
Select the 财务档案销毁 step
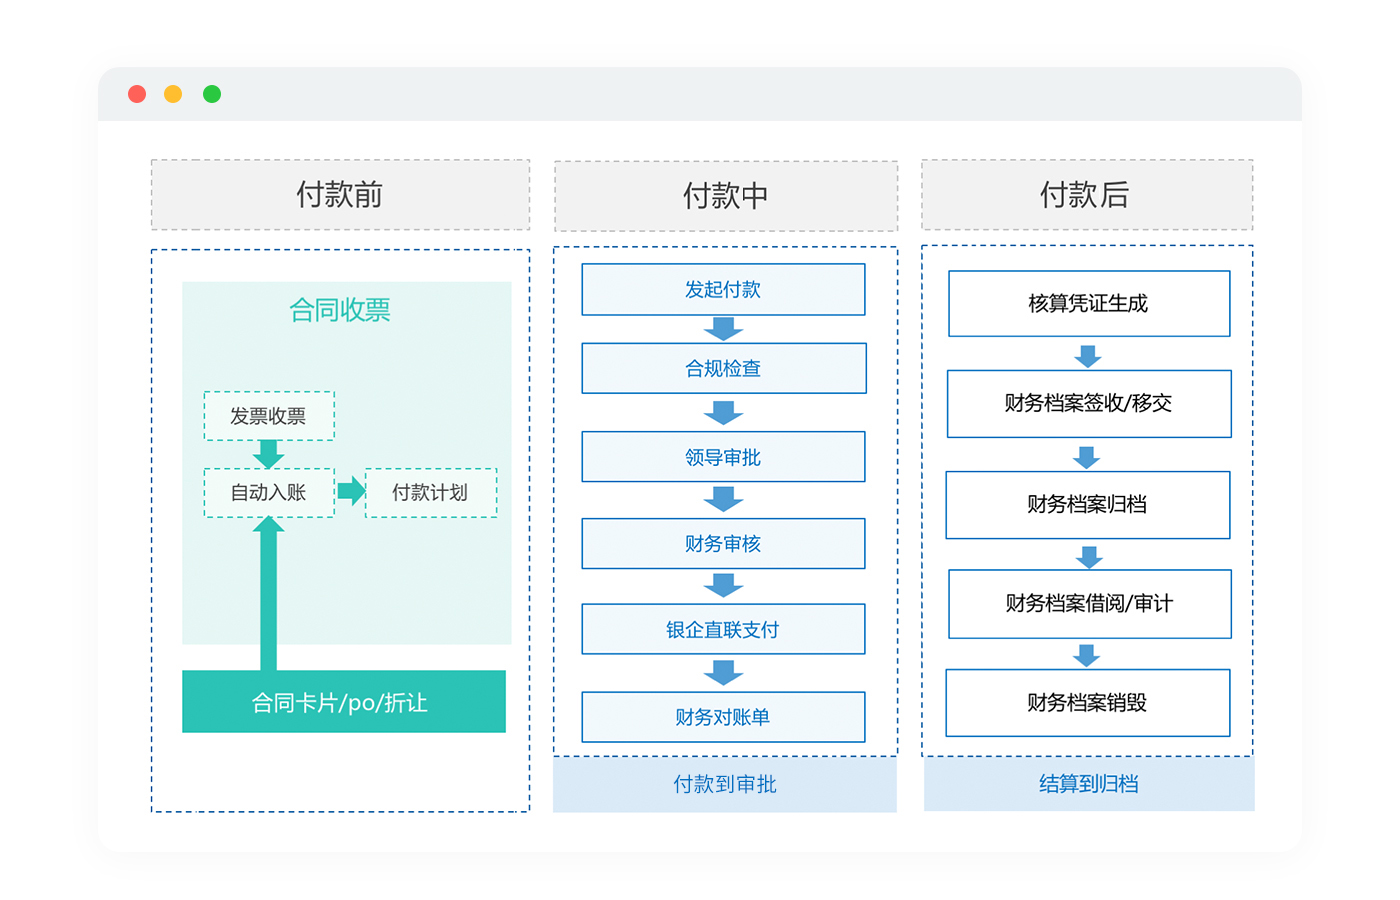1088,703
